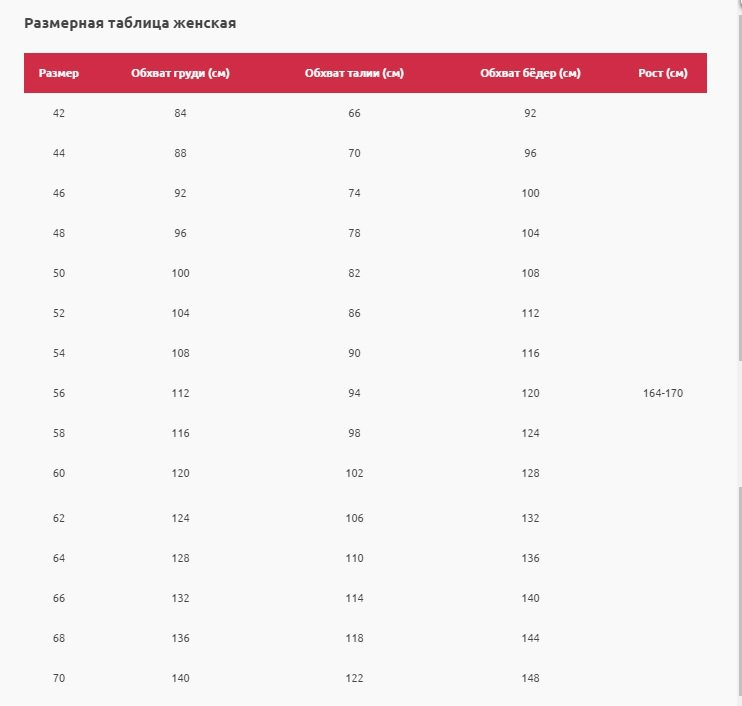Click size 64 in the Размер column
The image size is (742, 706).
coord(58,558)
